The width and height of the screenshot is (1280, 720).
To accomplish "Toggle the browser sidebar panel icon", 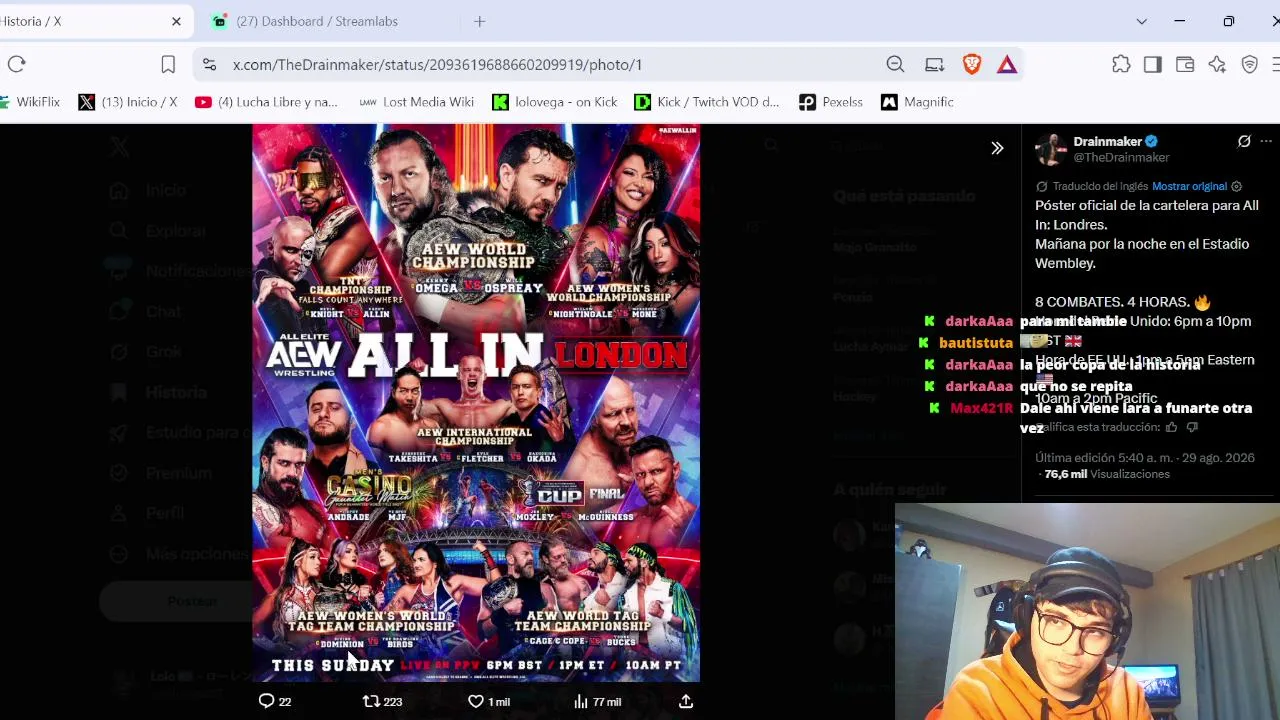I will (x=1152, y=64).
